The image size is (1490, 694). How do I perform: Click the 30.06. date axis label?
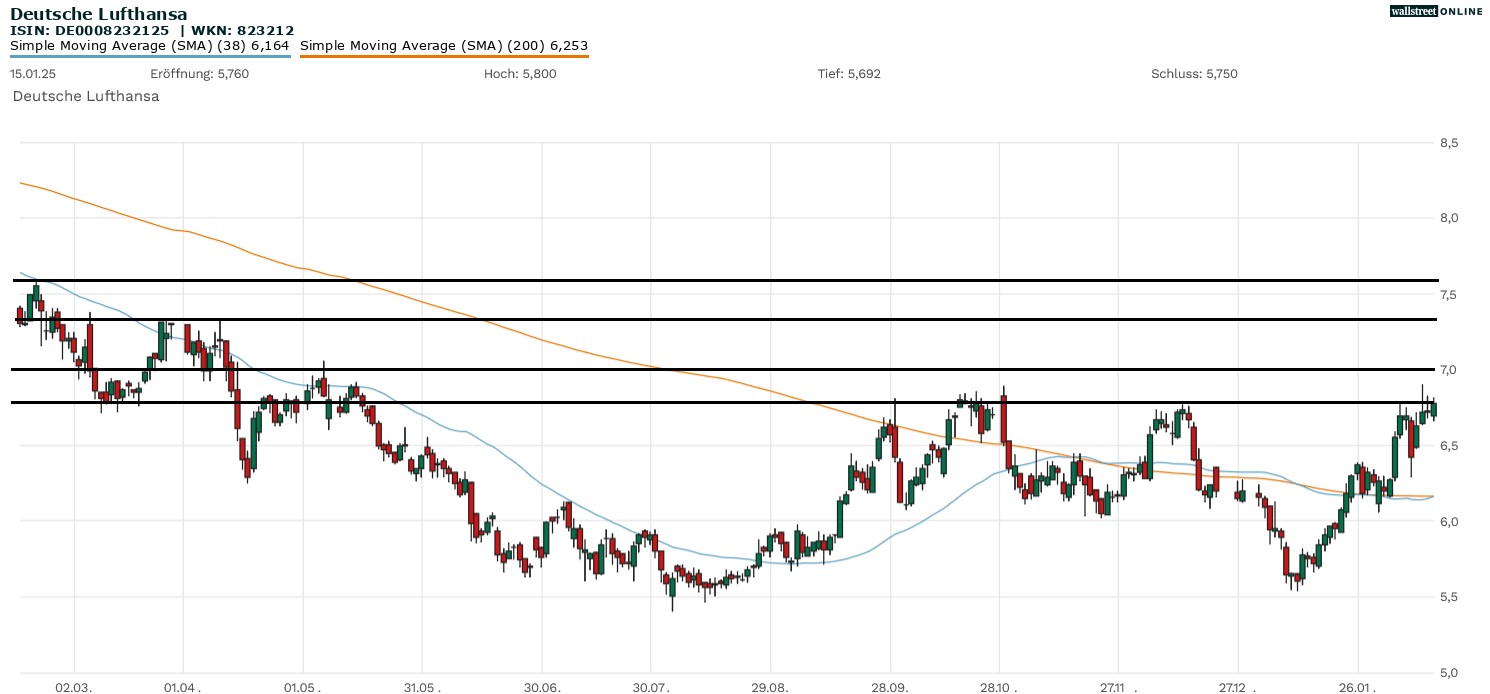pyautogui.click(x=541, y=688)
